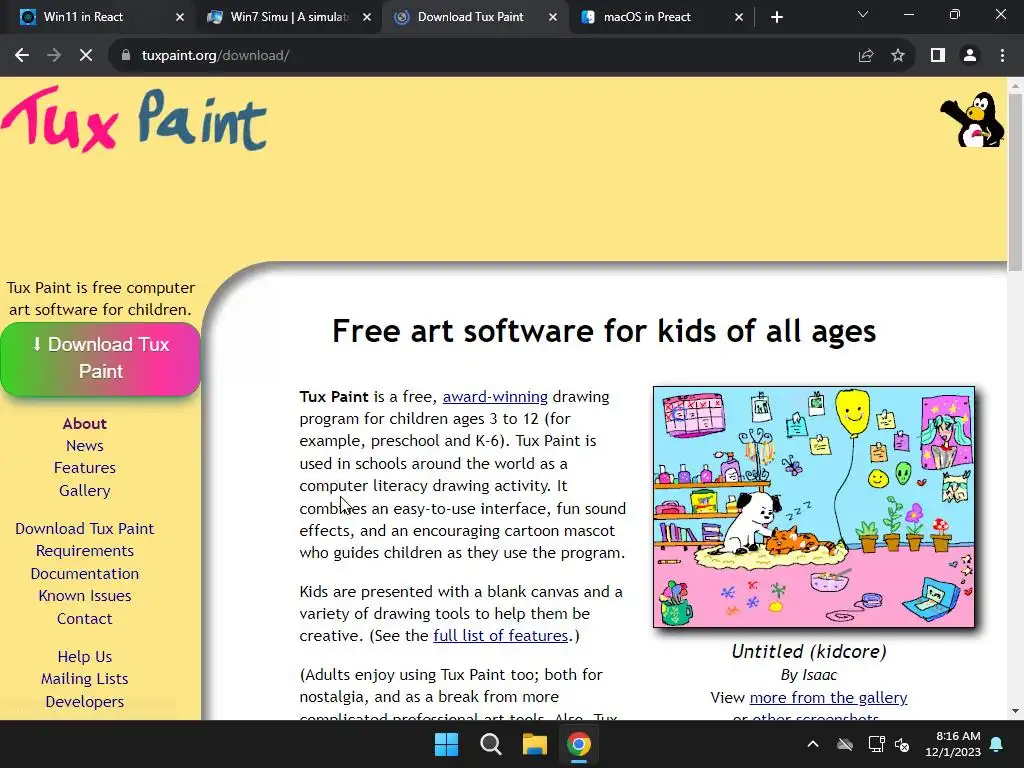Follow the more from the gallery link

(x=829, y=697)
